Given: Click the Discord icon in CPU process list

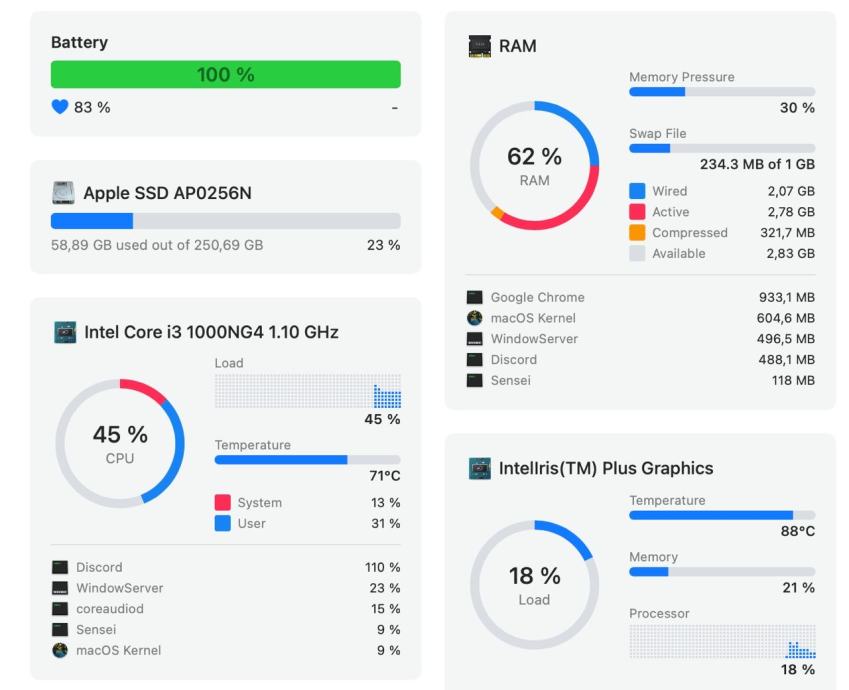Looking at the screenshot, I should pos(60,567).
